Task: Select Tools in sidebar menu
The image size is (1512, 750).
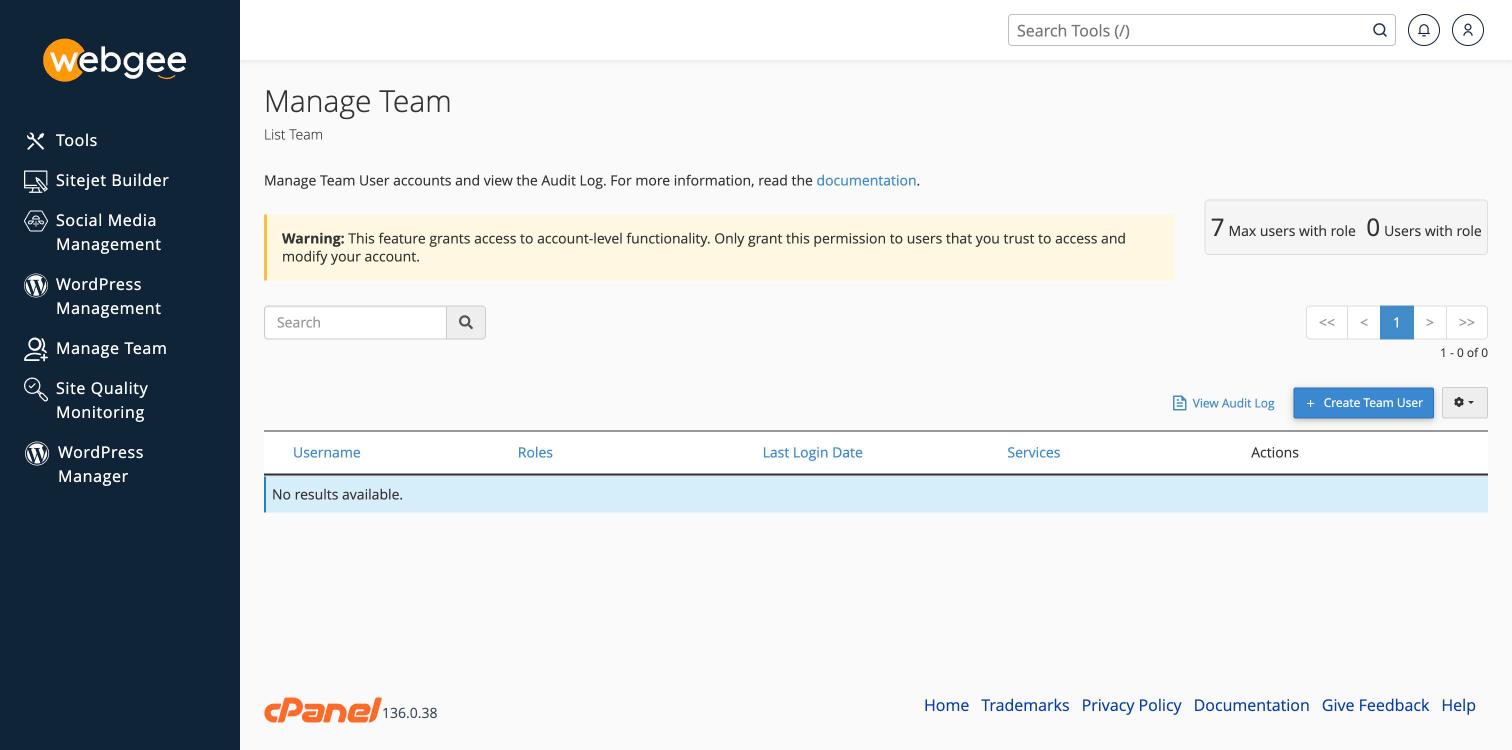Action: [x=76, y=141]
